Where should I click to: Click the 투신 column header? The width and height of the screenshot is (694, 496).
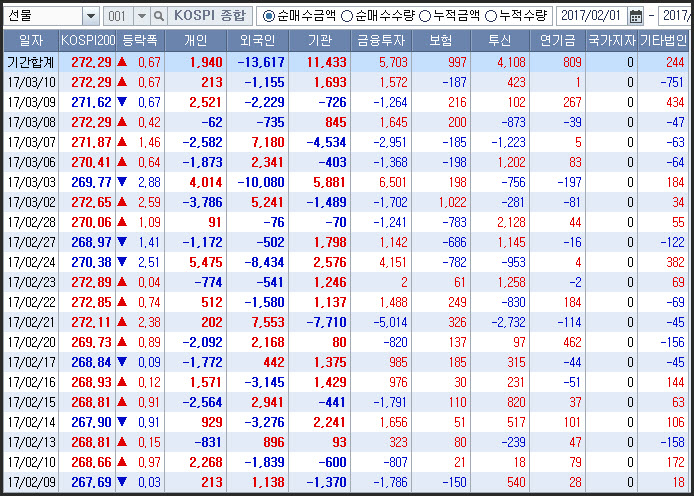(500, 41)
